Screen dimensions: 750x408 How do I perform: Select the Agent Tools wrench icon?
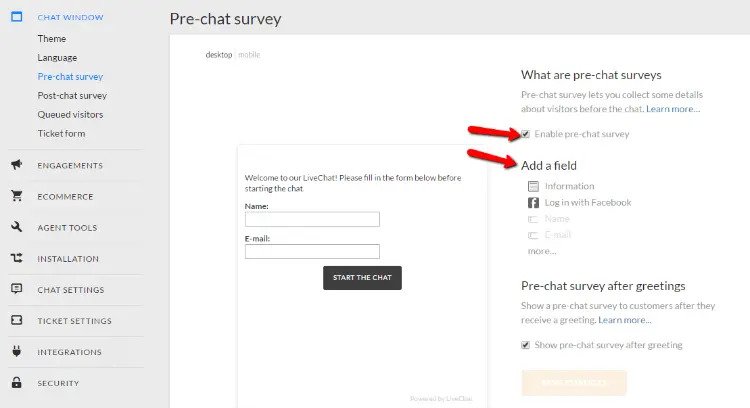click(x=17, y=227)
